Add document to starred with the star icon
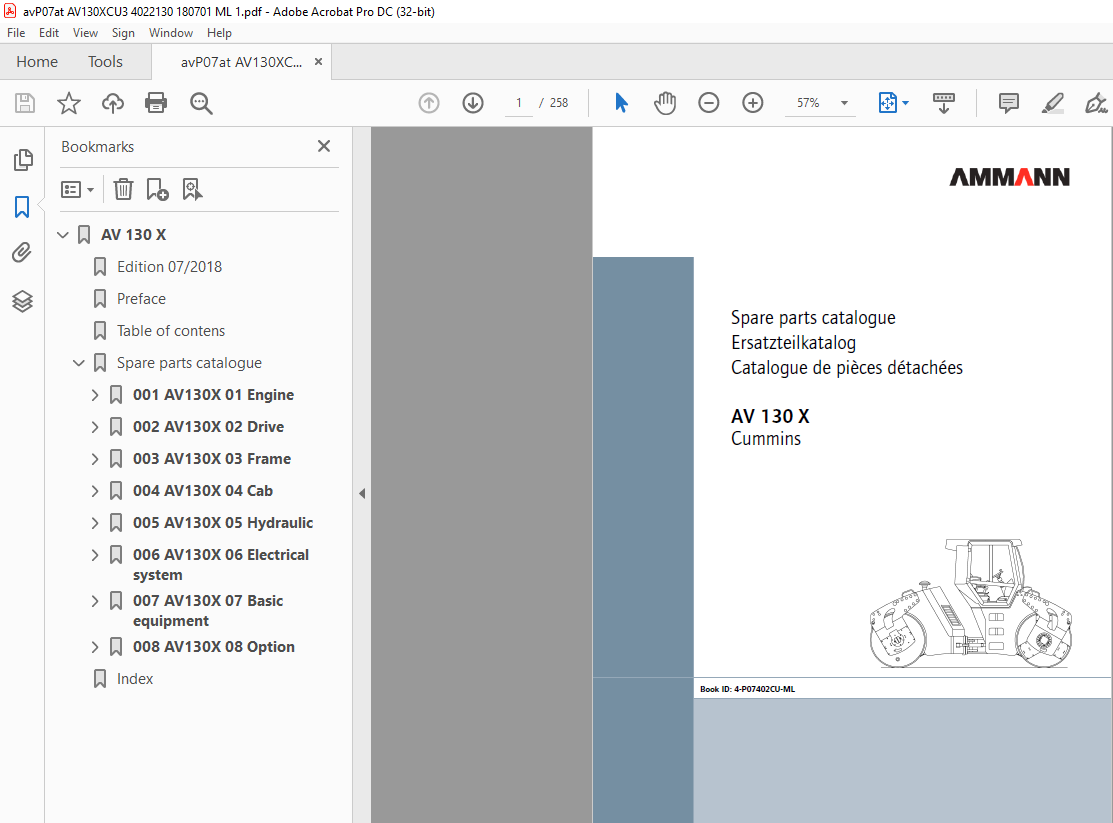This screenshot has height=823, width=1113. pyautogui.click(x=69, y=103)
